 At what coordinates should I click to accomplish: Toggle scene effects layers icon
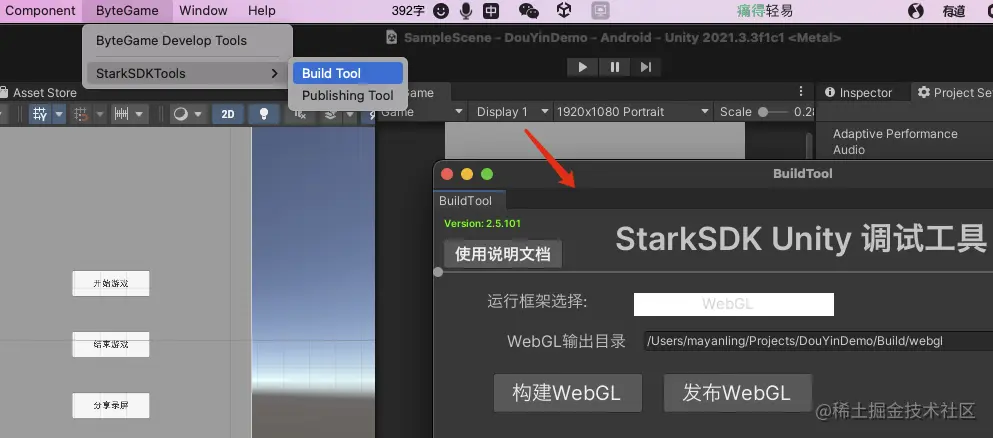point(331,115)
